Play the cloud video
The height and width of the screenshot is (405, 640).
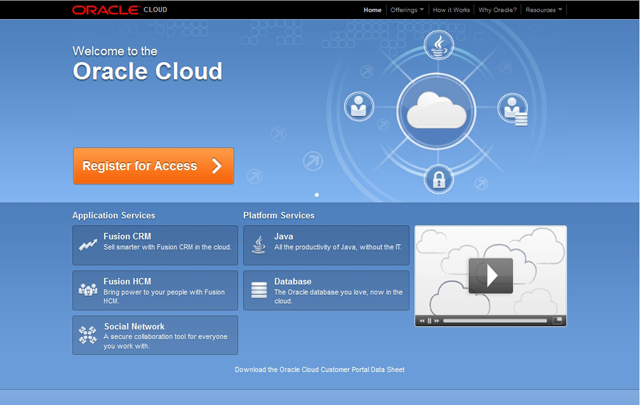pyautogui.click(x=491, y=276)
